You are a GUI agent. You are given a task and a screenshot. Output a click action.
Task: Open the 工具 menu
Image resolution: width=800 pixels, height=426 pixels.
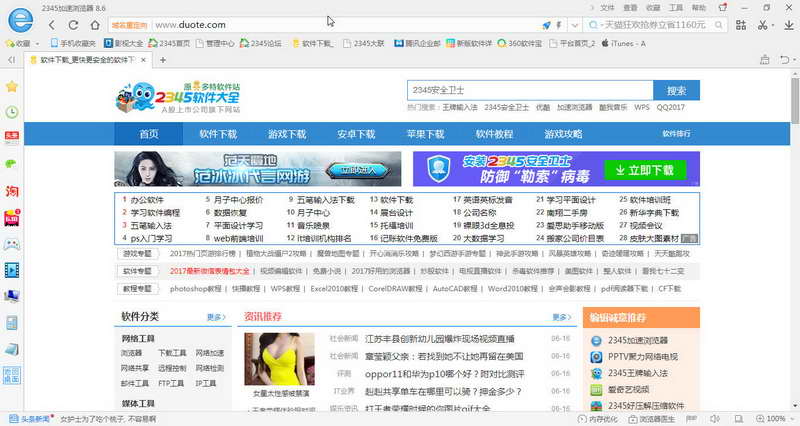[675, 7]
